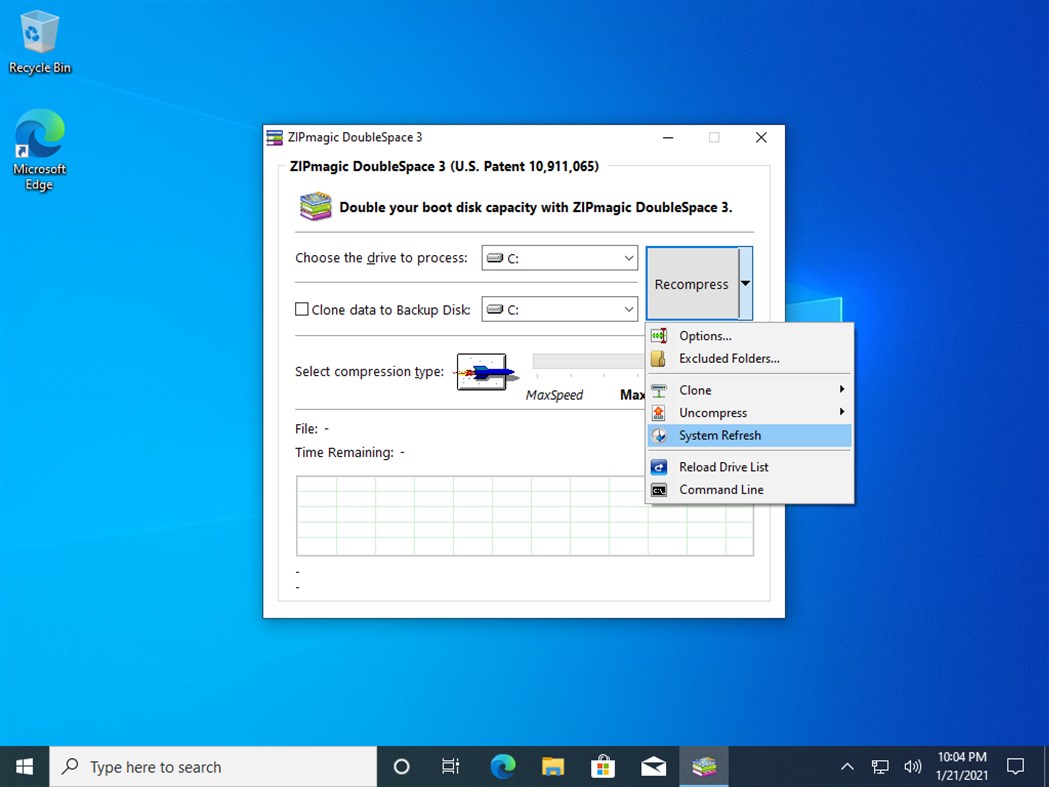Open the Backup Disk drive dropdown

tap(628, 309)
